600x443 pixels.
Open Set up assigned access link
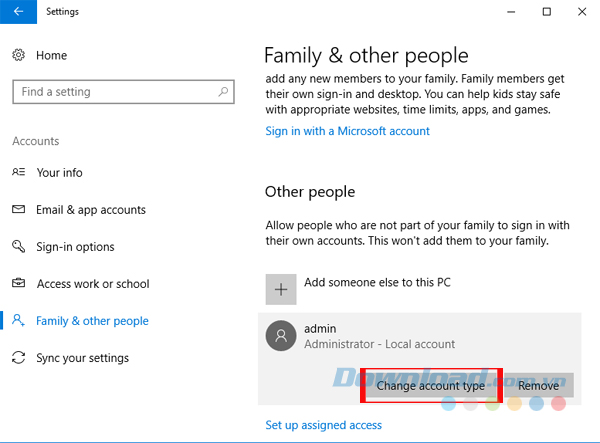(323, 425)
